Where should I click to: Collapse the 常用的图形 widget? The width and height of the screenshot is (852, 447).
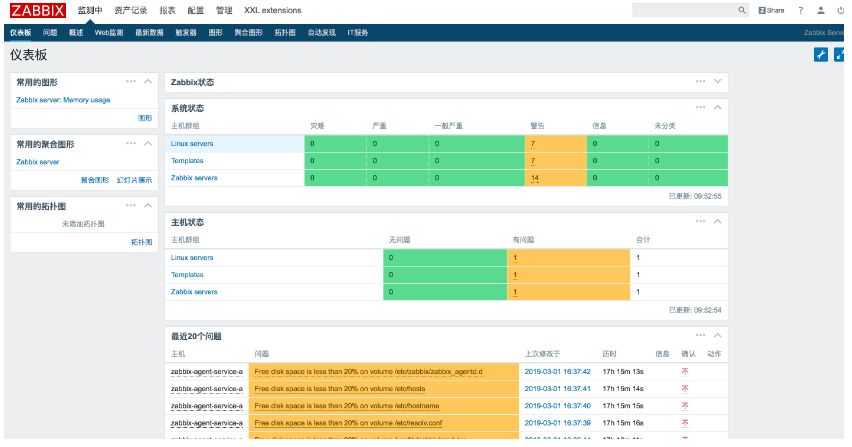pyautogui.click(x=148, y=81)
